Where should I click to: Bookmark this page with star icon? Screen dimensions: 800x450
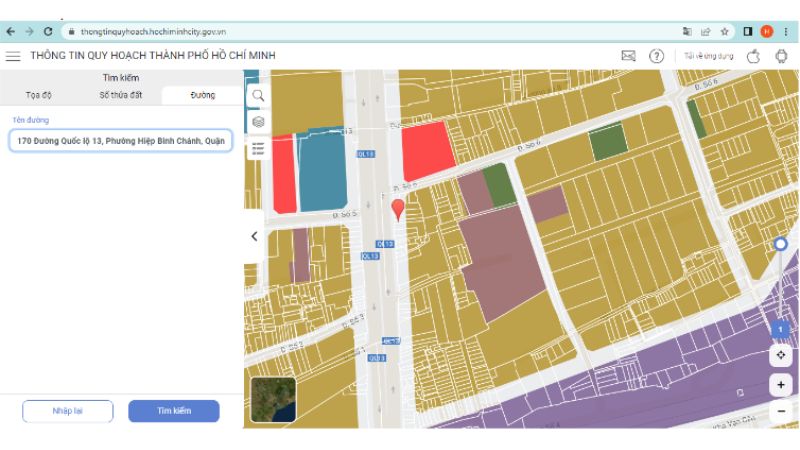[x=724, y=32]
